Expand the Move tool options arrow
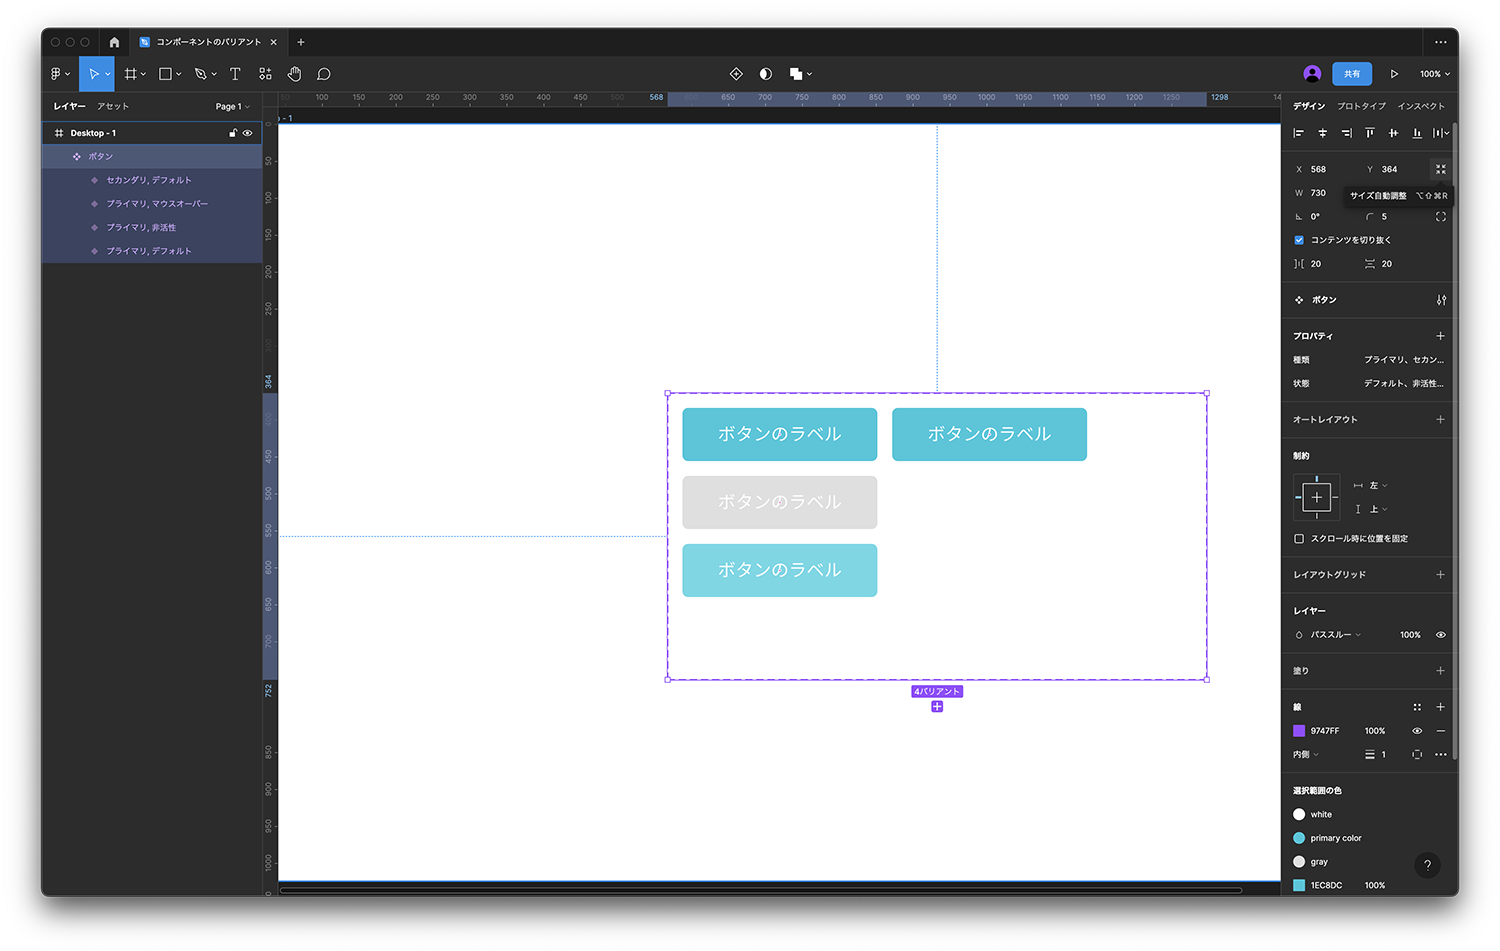The image size is (1500, 951). [108, 74]
